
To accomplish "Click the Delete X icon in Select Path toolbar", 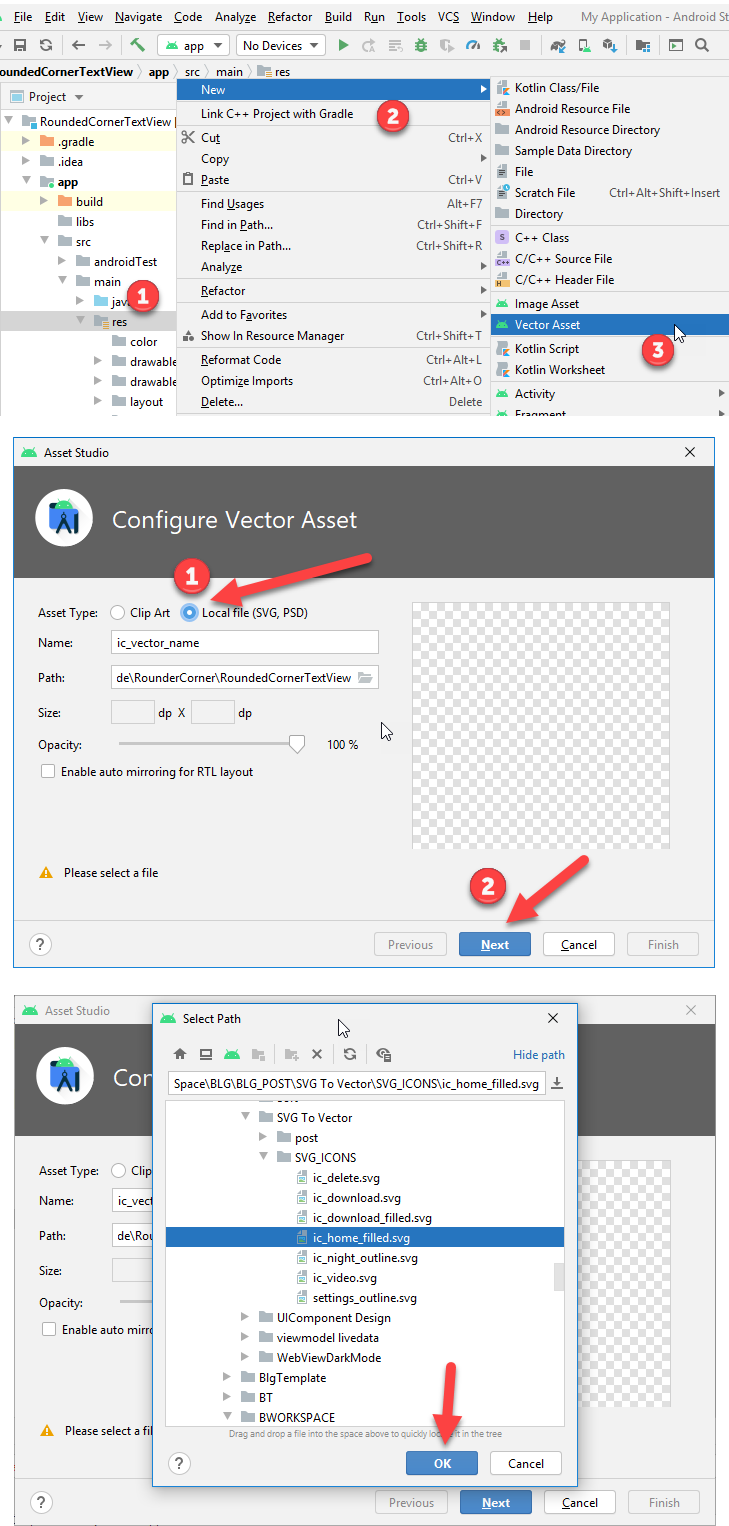I will [x=317, y=1054].
